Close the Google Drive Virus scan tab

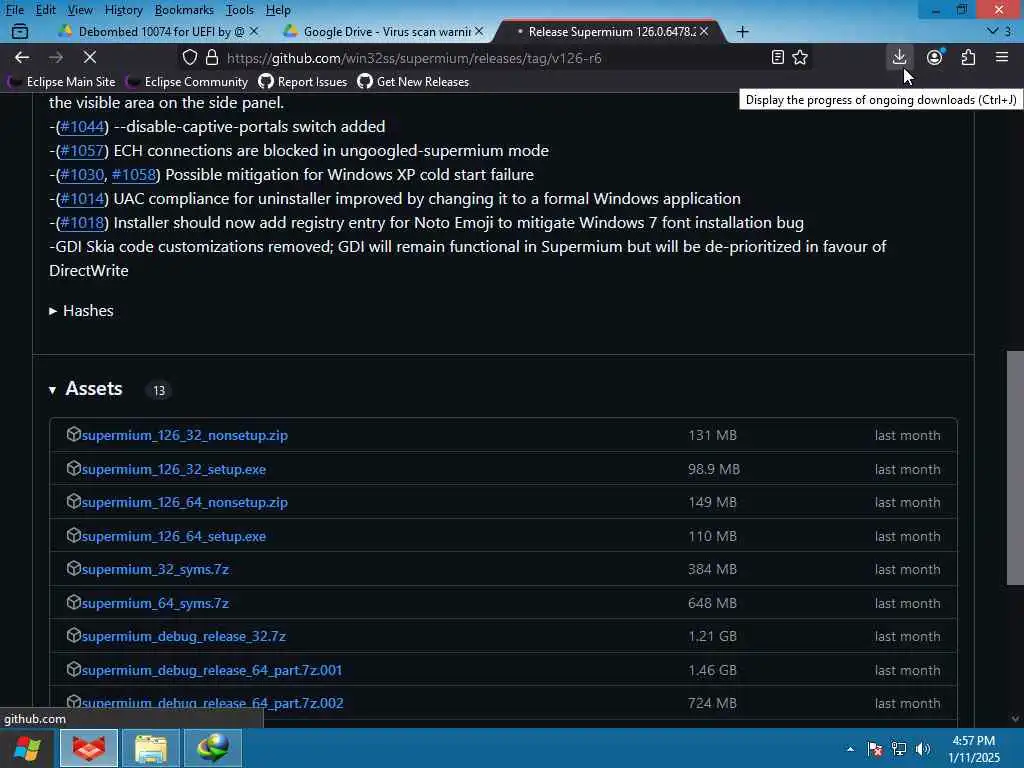479,31
